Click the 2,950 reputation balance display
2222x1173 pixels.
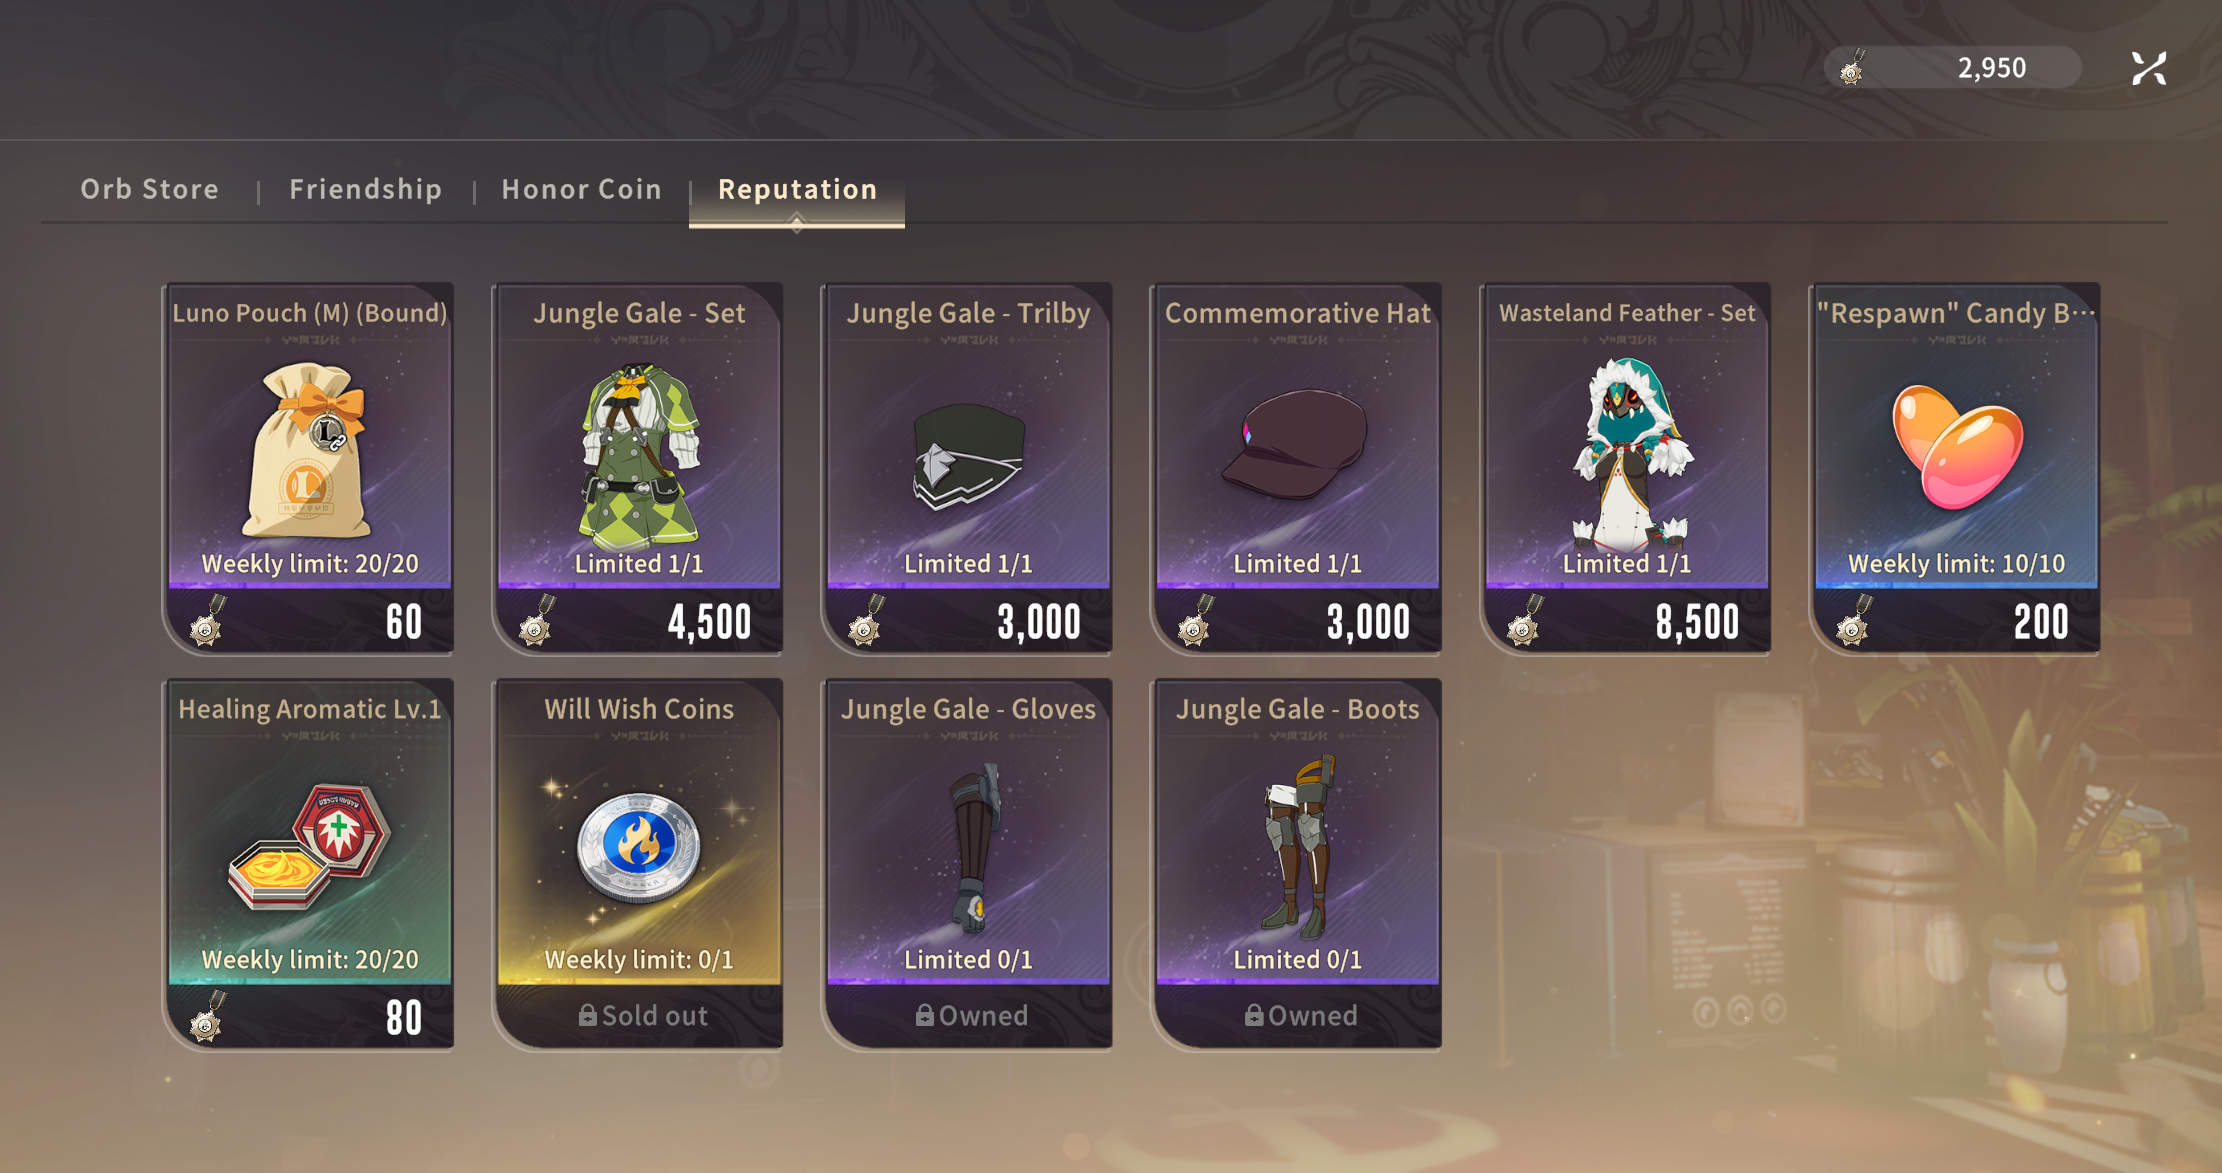(1991, 68)
